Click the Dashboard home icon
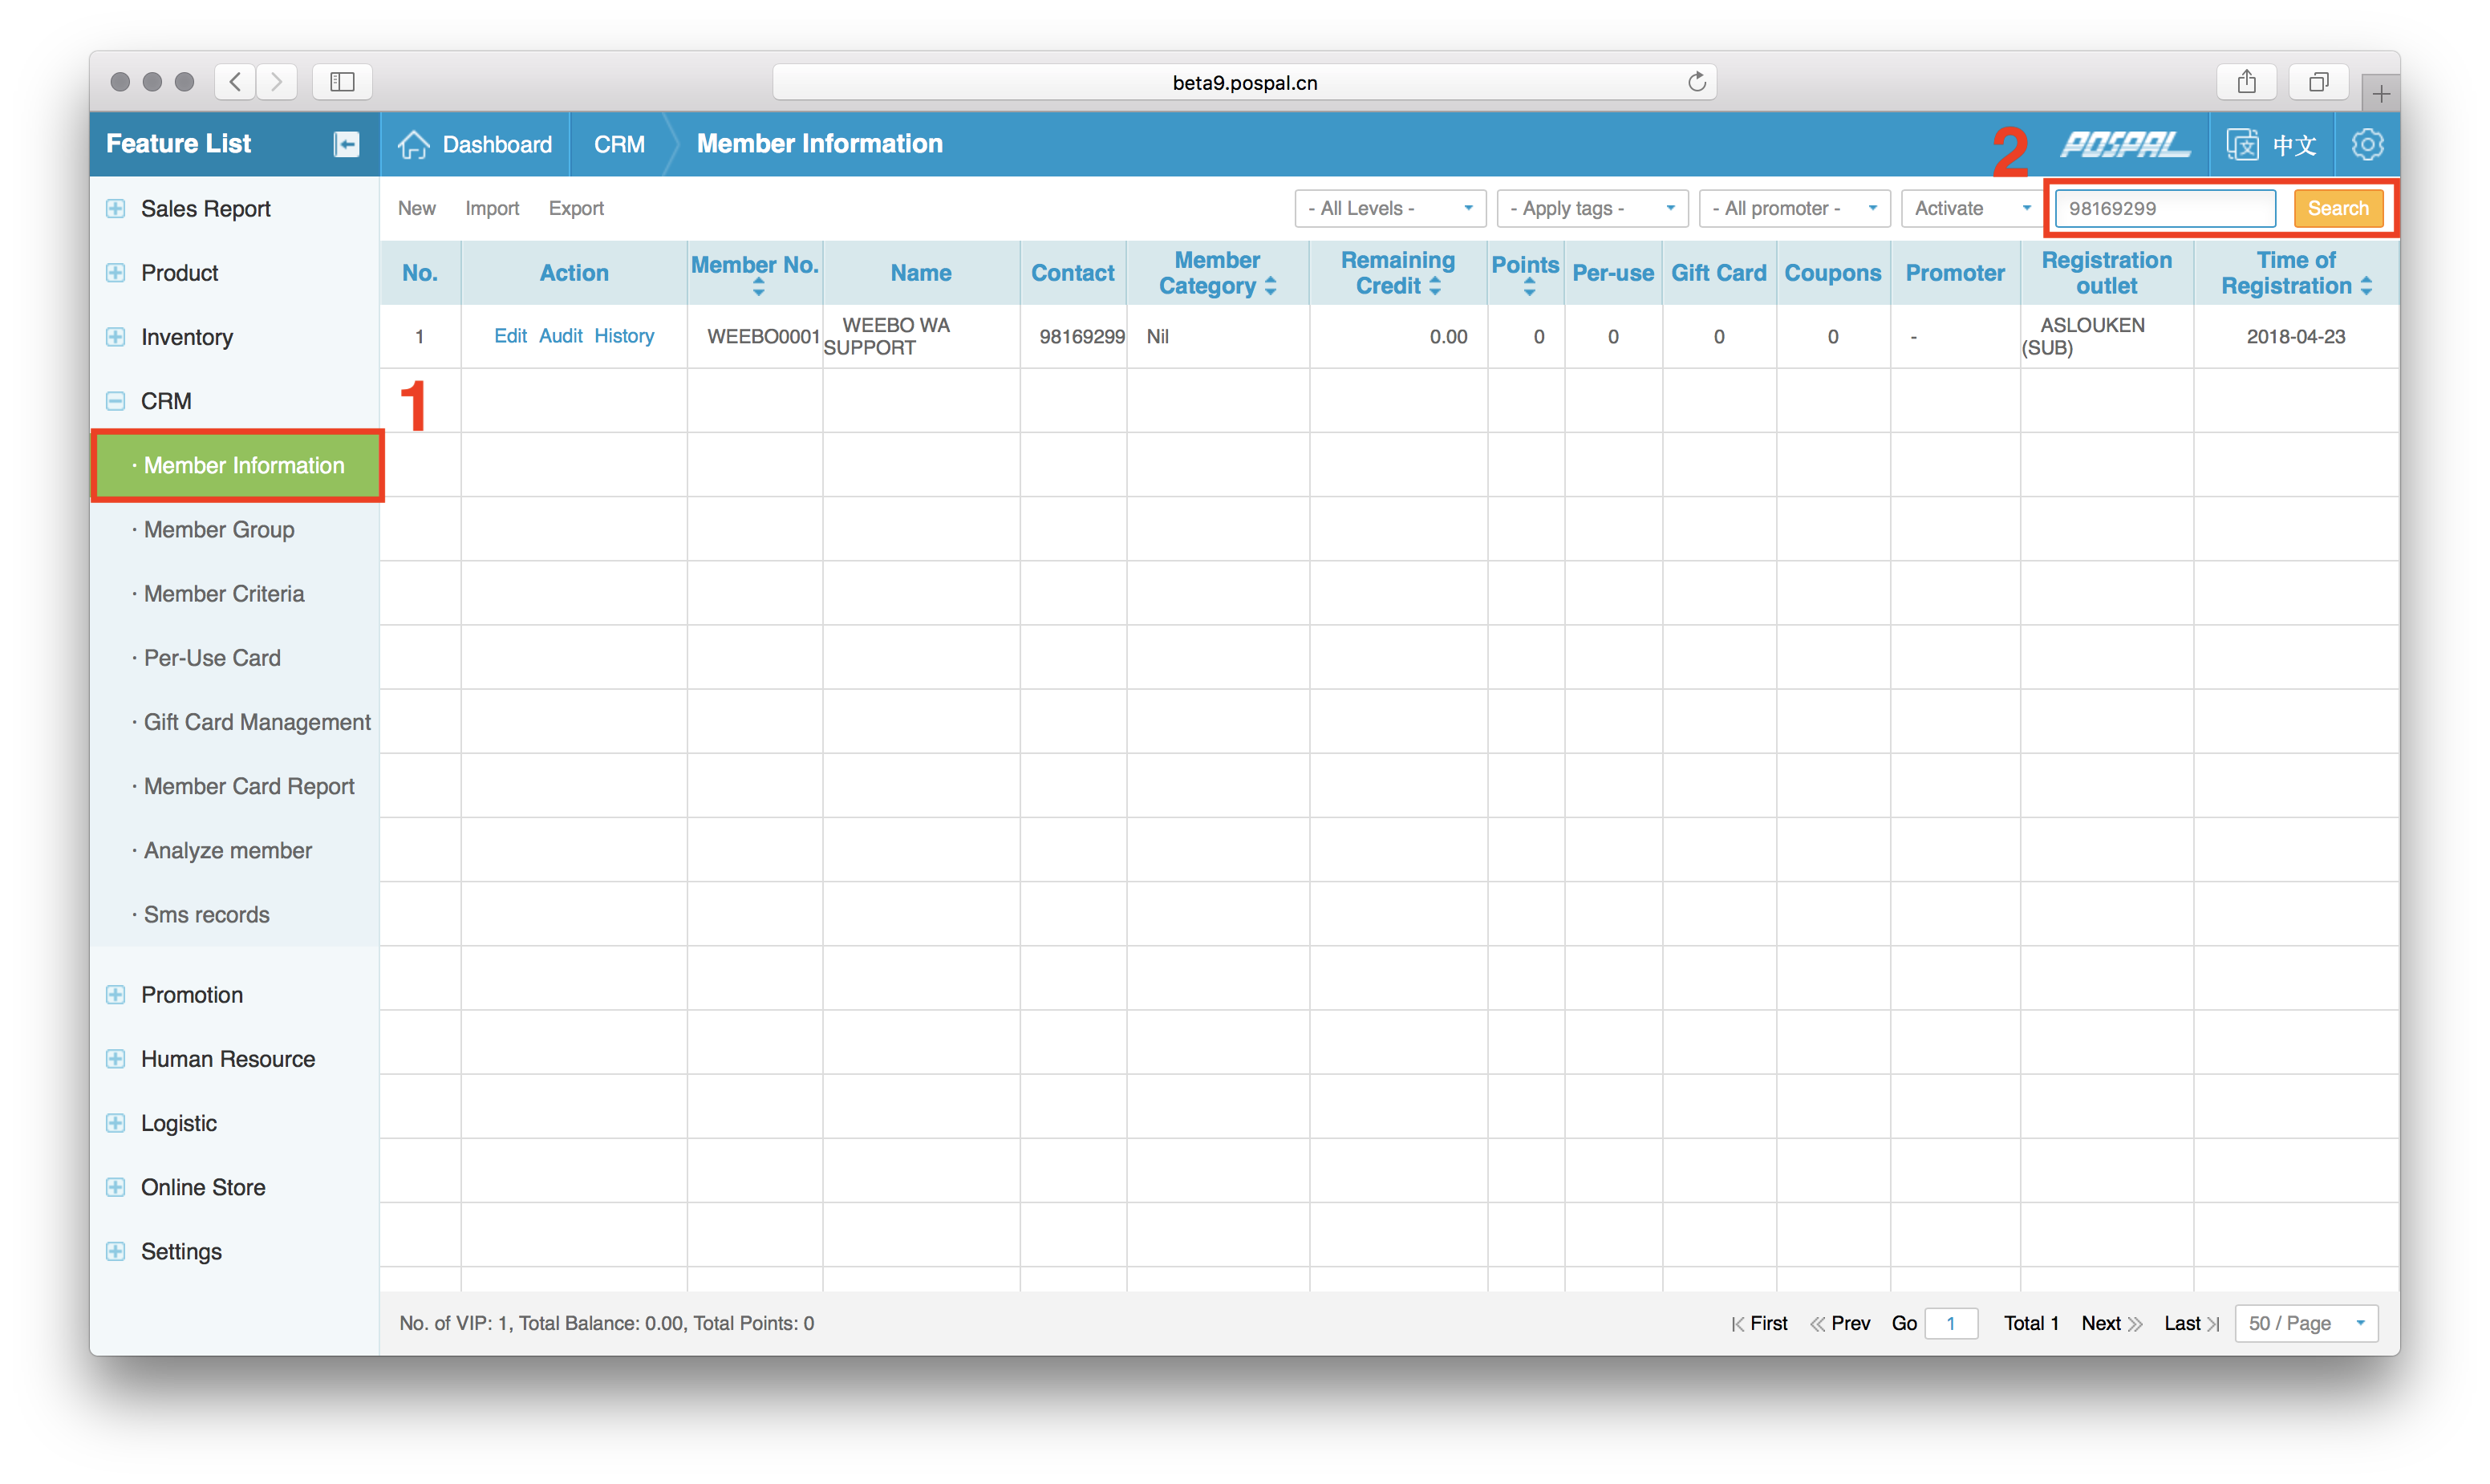2490x1484 pixels. click(x=413, y=144)
